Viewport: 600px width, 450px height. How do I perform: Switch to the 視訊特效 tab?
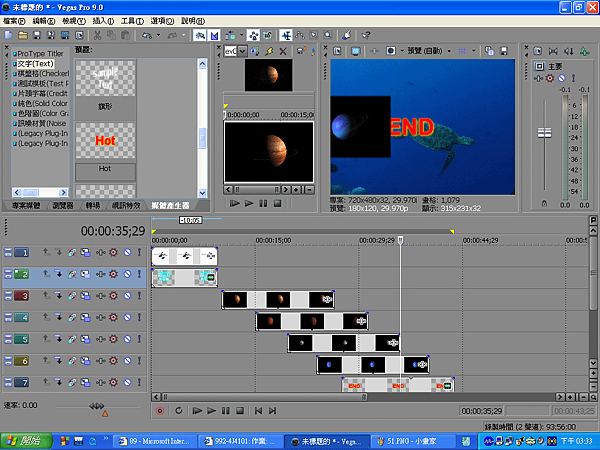pyautogui.click(x=126, y=206)
